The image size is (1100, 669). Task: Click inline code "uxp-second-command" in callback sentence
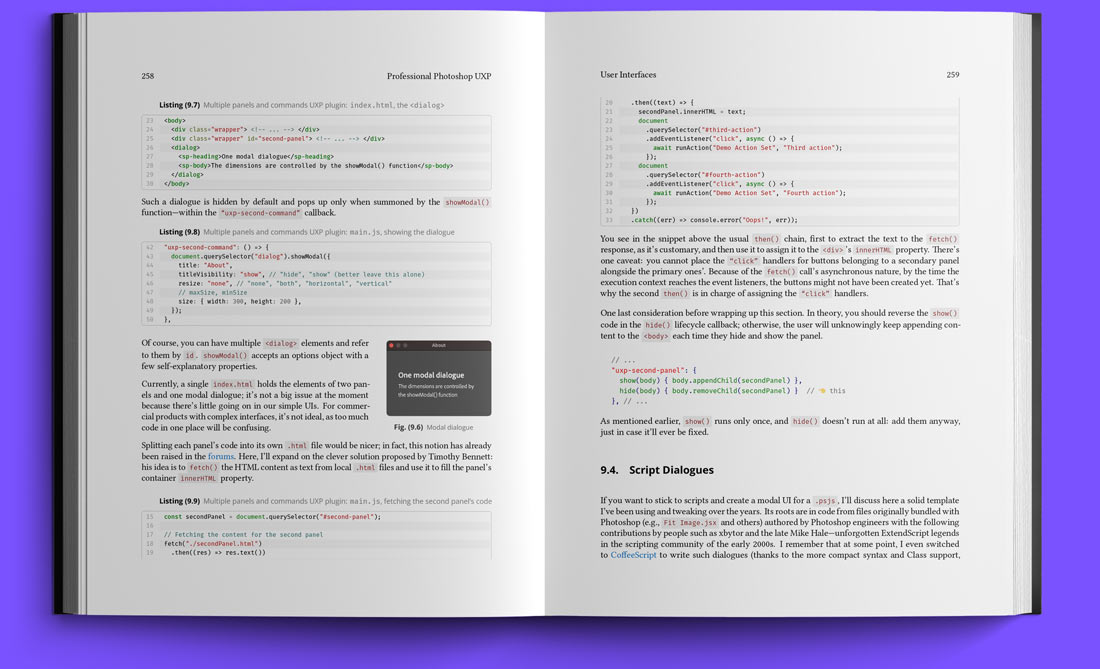pos(260,213)
